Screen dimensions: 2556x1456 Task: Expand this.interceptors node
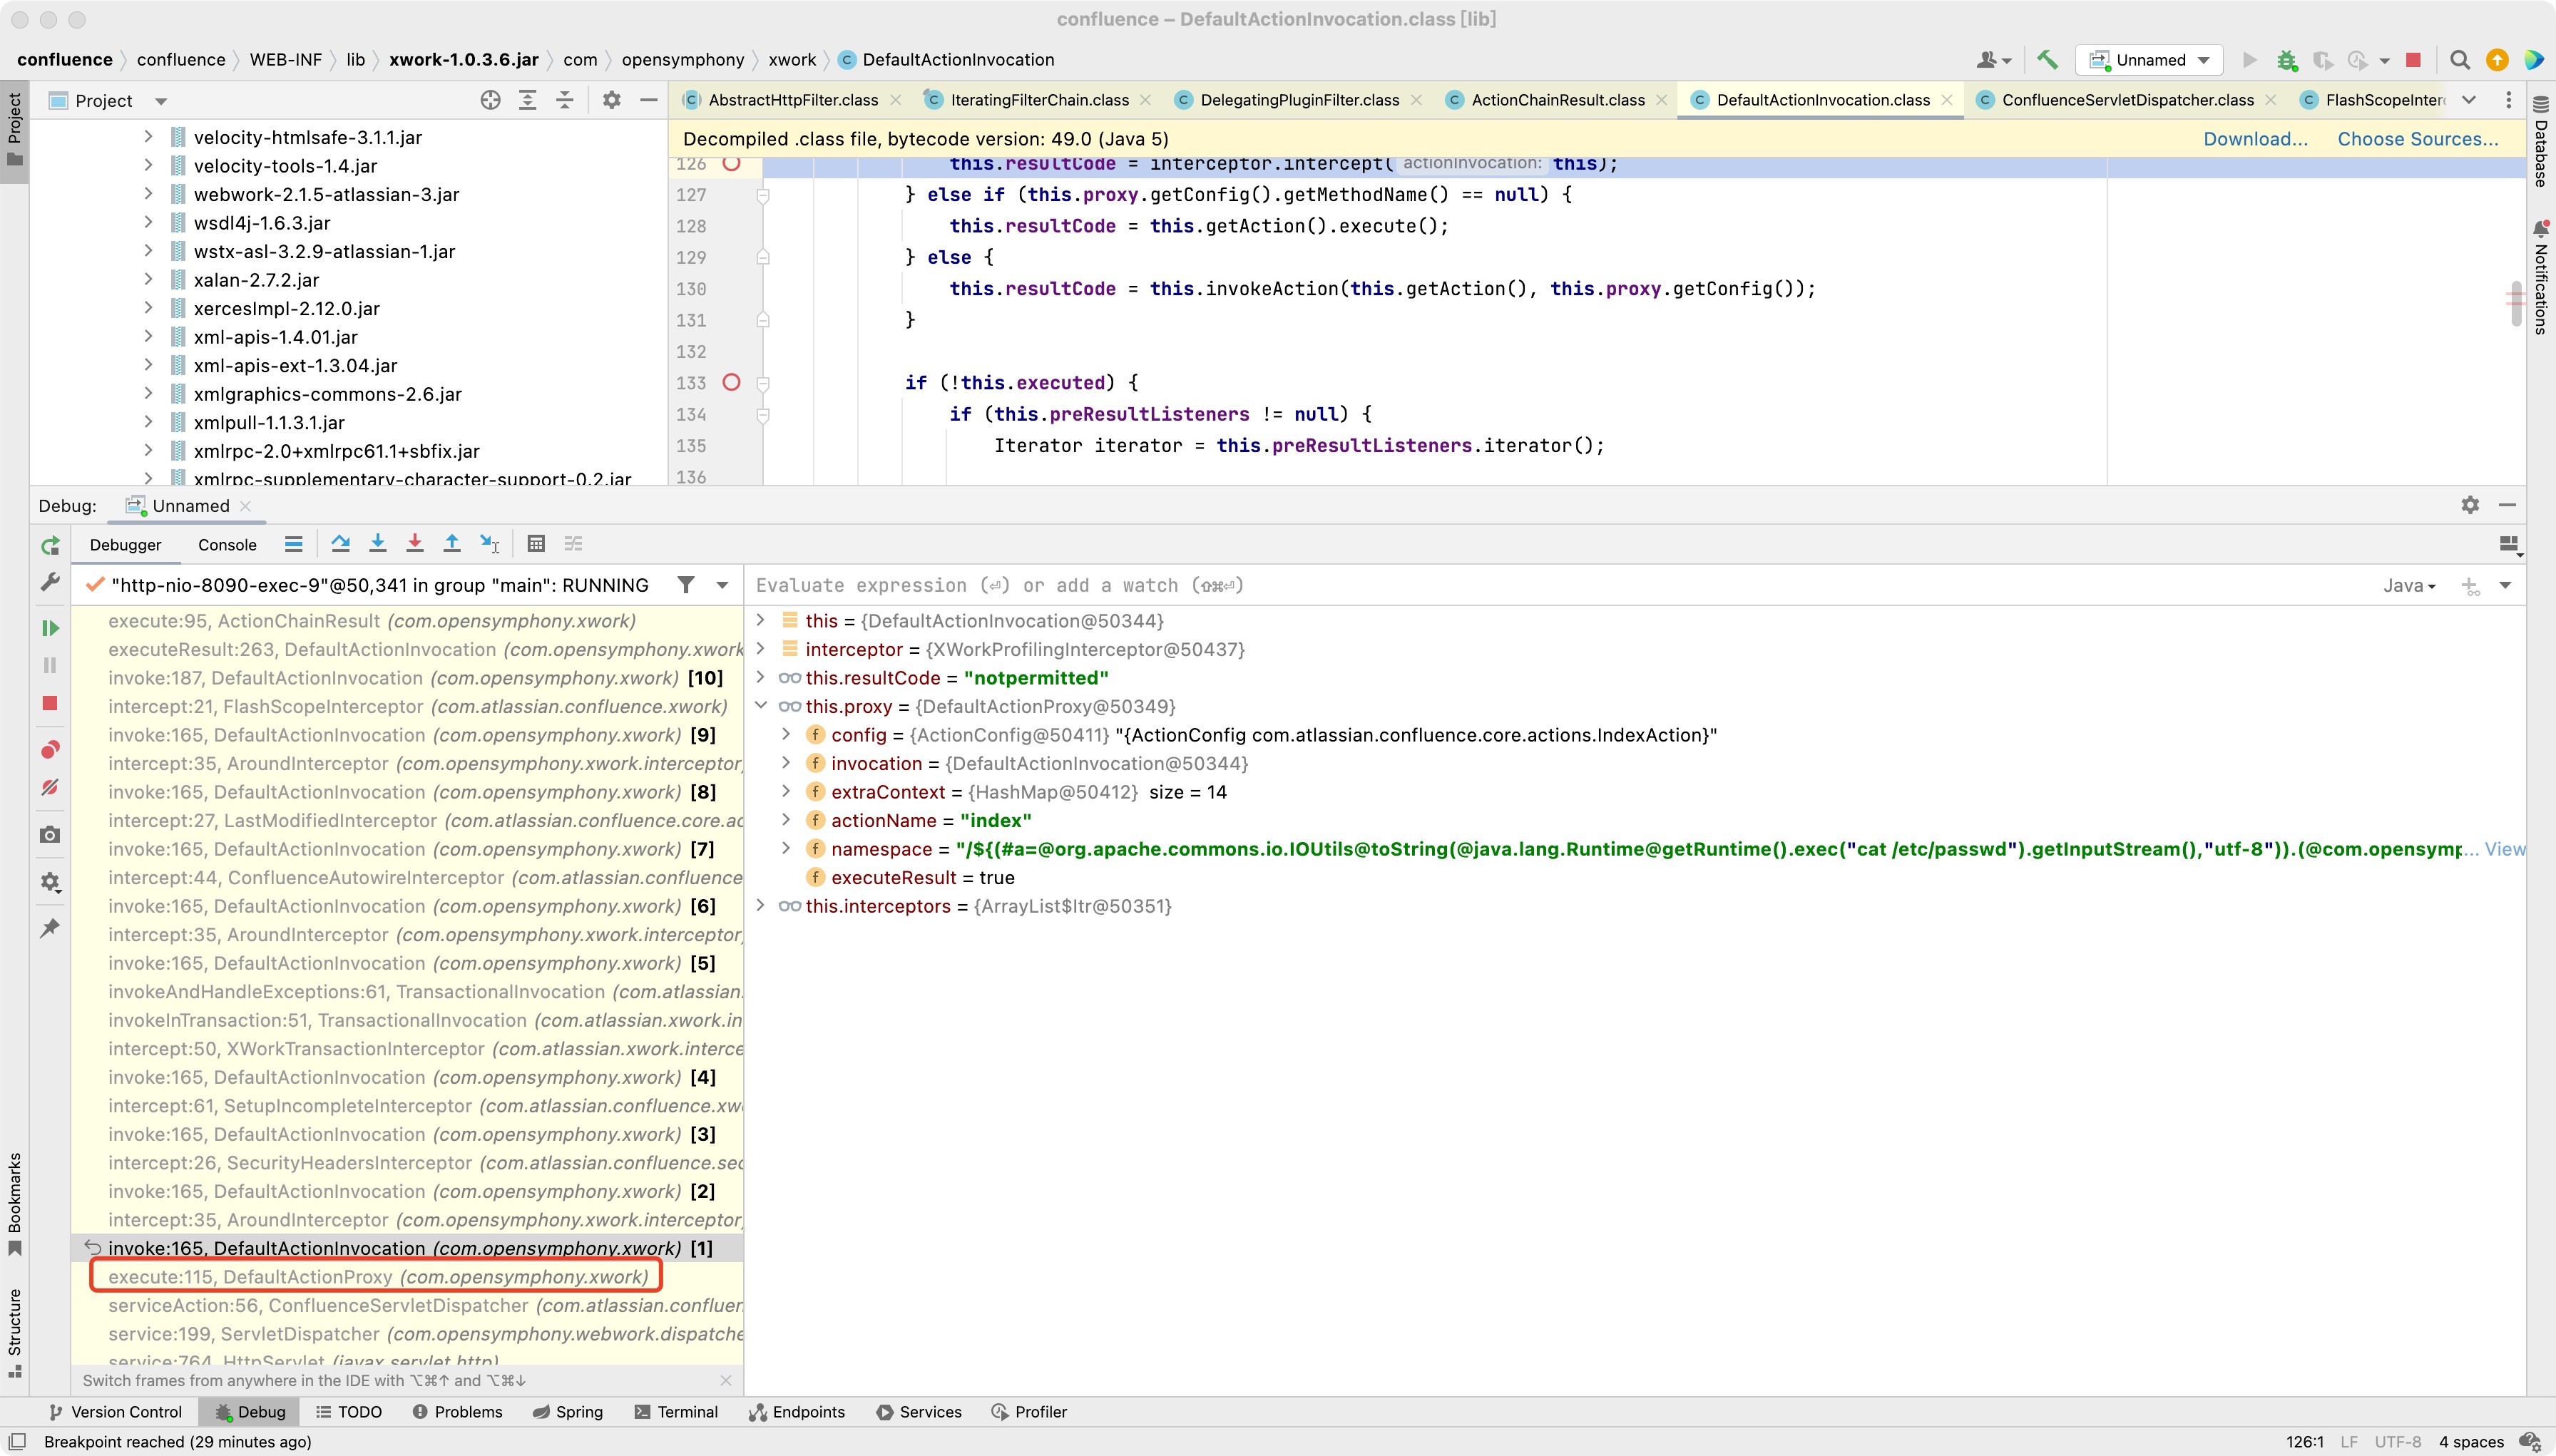point(760,905)
